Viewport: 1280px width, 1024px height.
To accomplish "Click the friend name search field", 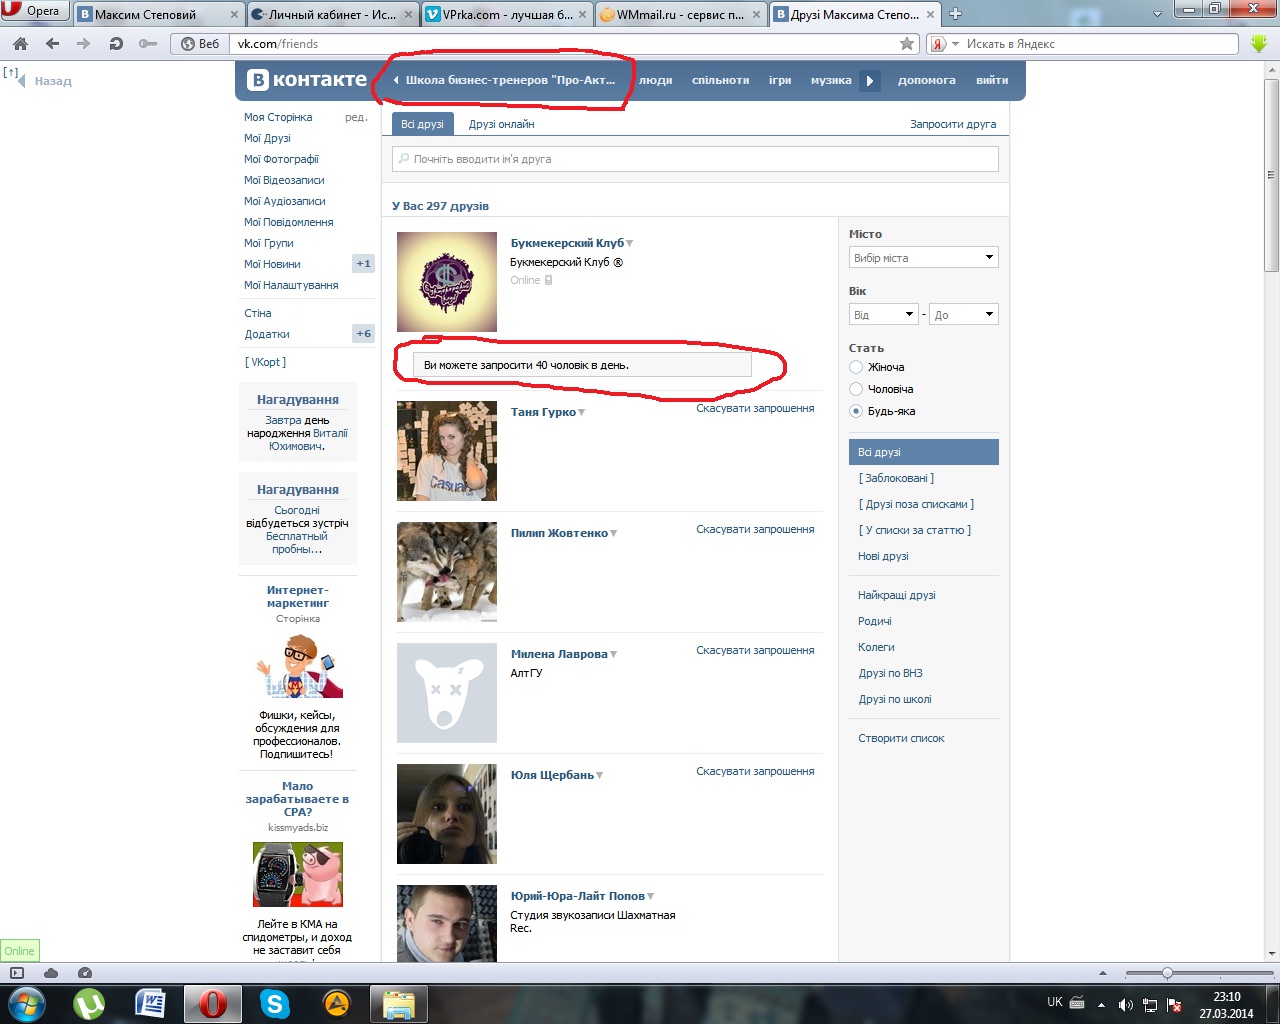I will 695,159.
